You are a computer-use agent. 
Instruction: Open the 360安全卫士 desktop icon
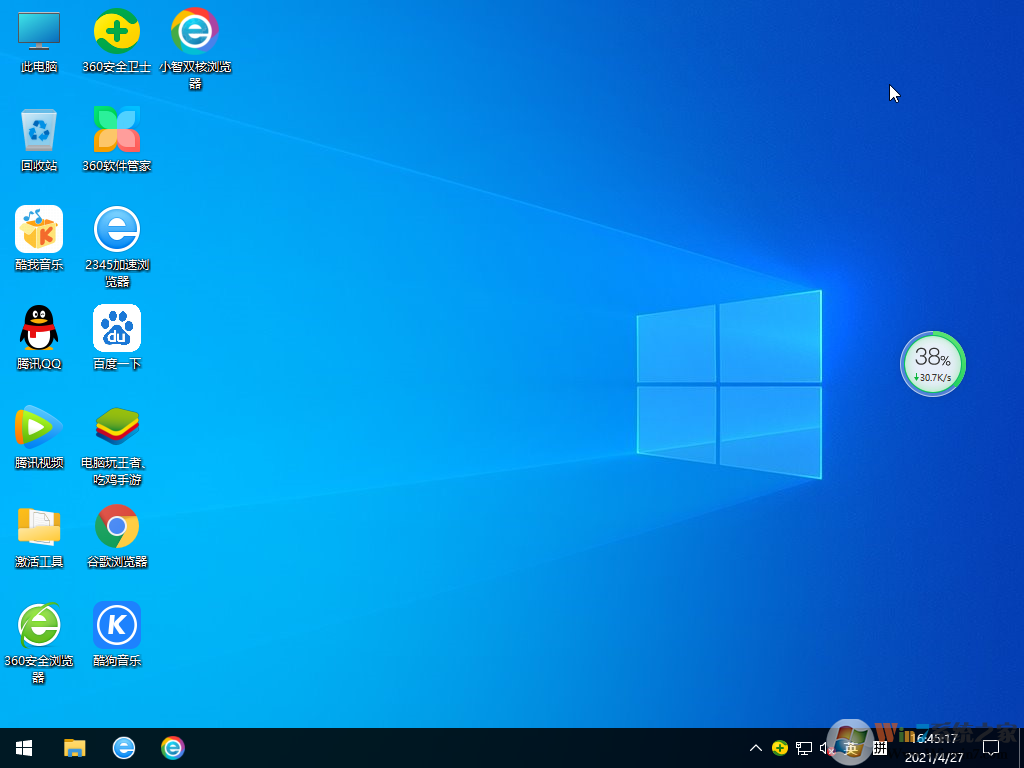pyautogui.click(x=117, y=32)
